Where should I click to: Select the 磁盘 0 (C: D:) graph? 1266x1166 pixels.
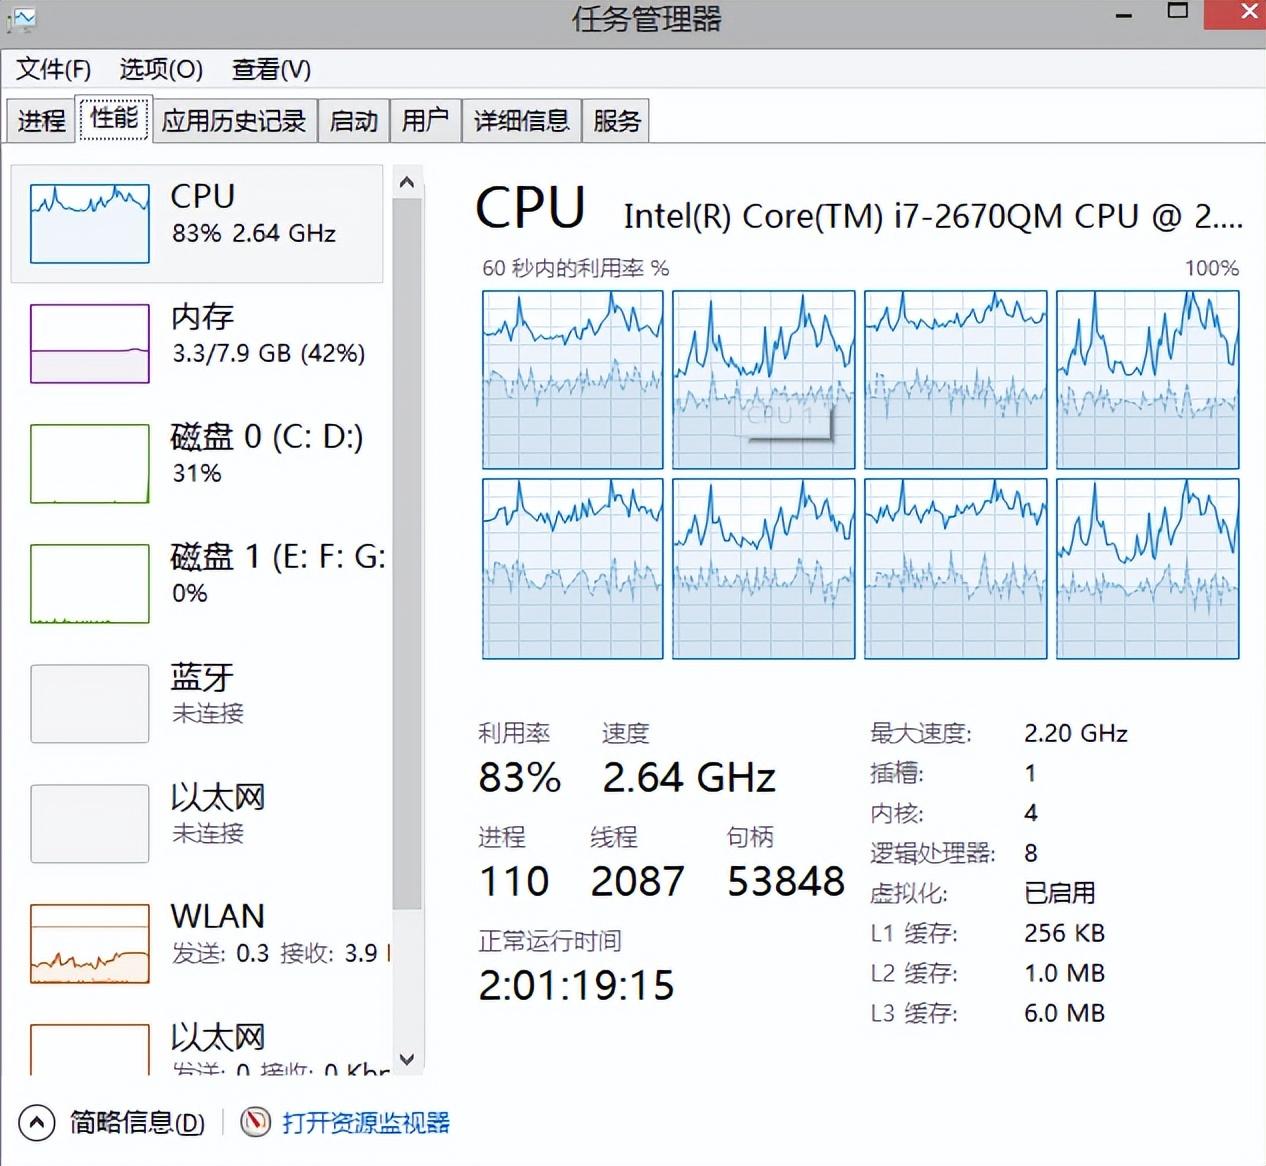tap(90, 463)
